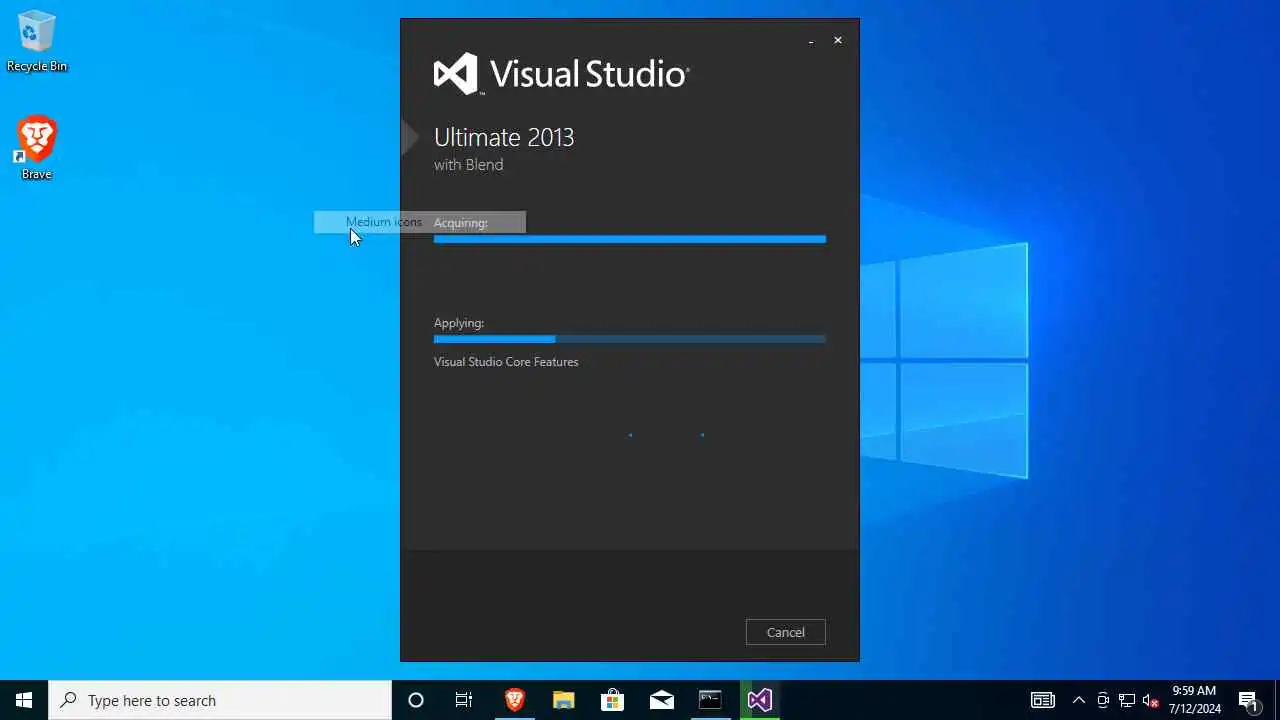Open News and interests tray icon
This screenshot has width=1280, height=720.
tap(1043, 700)
